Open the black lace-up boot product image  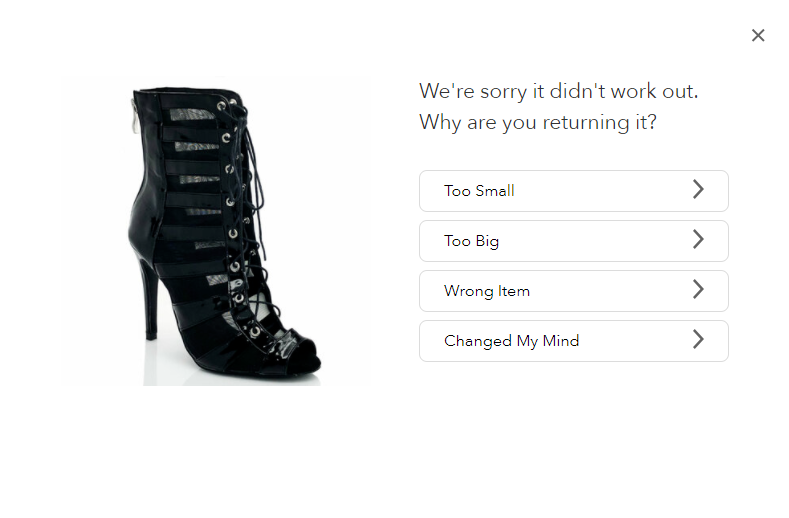[215, 231]
